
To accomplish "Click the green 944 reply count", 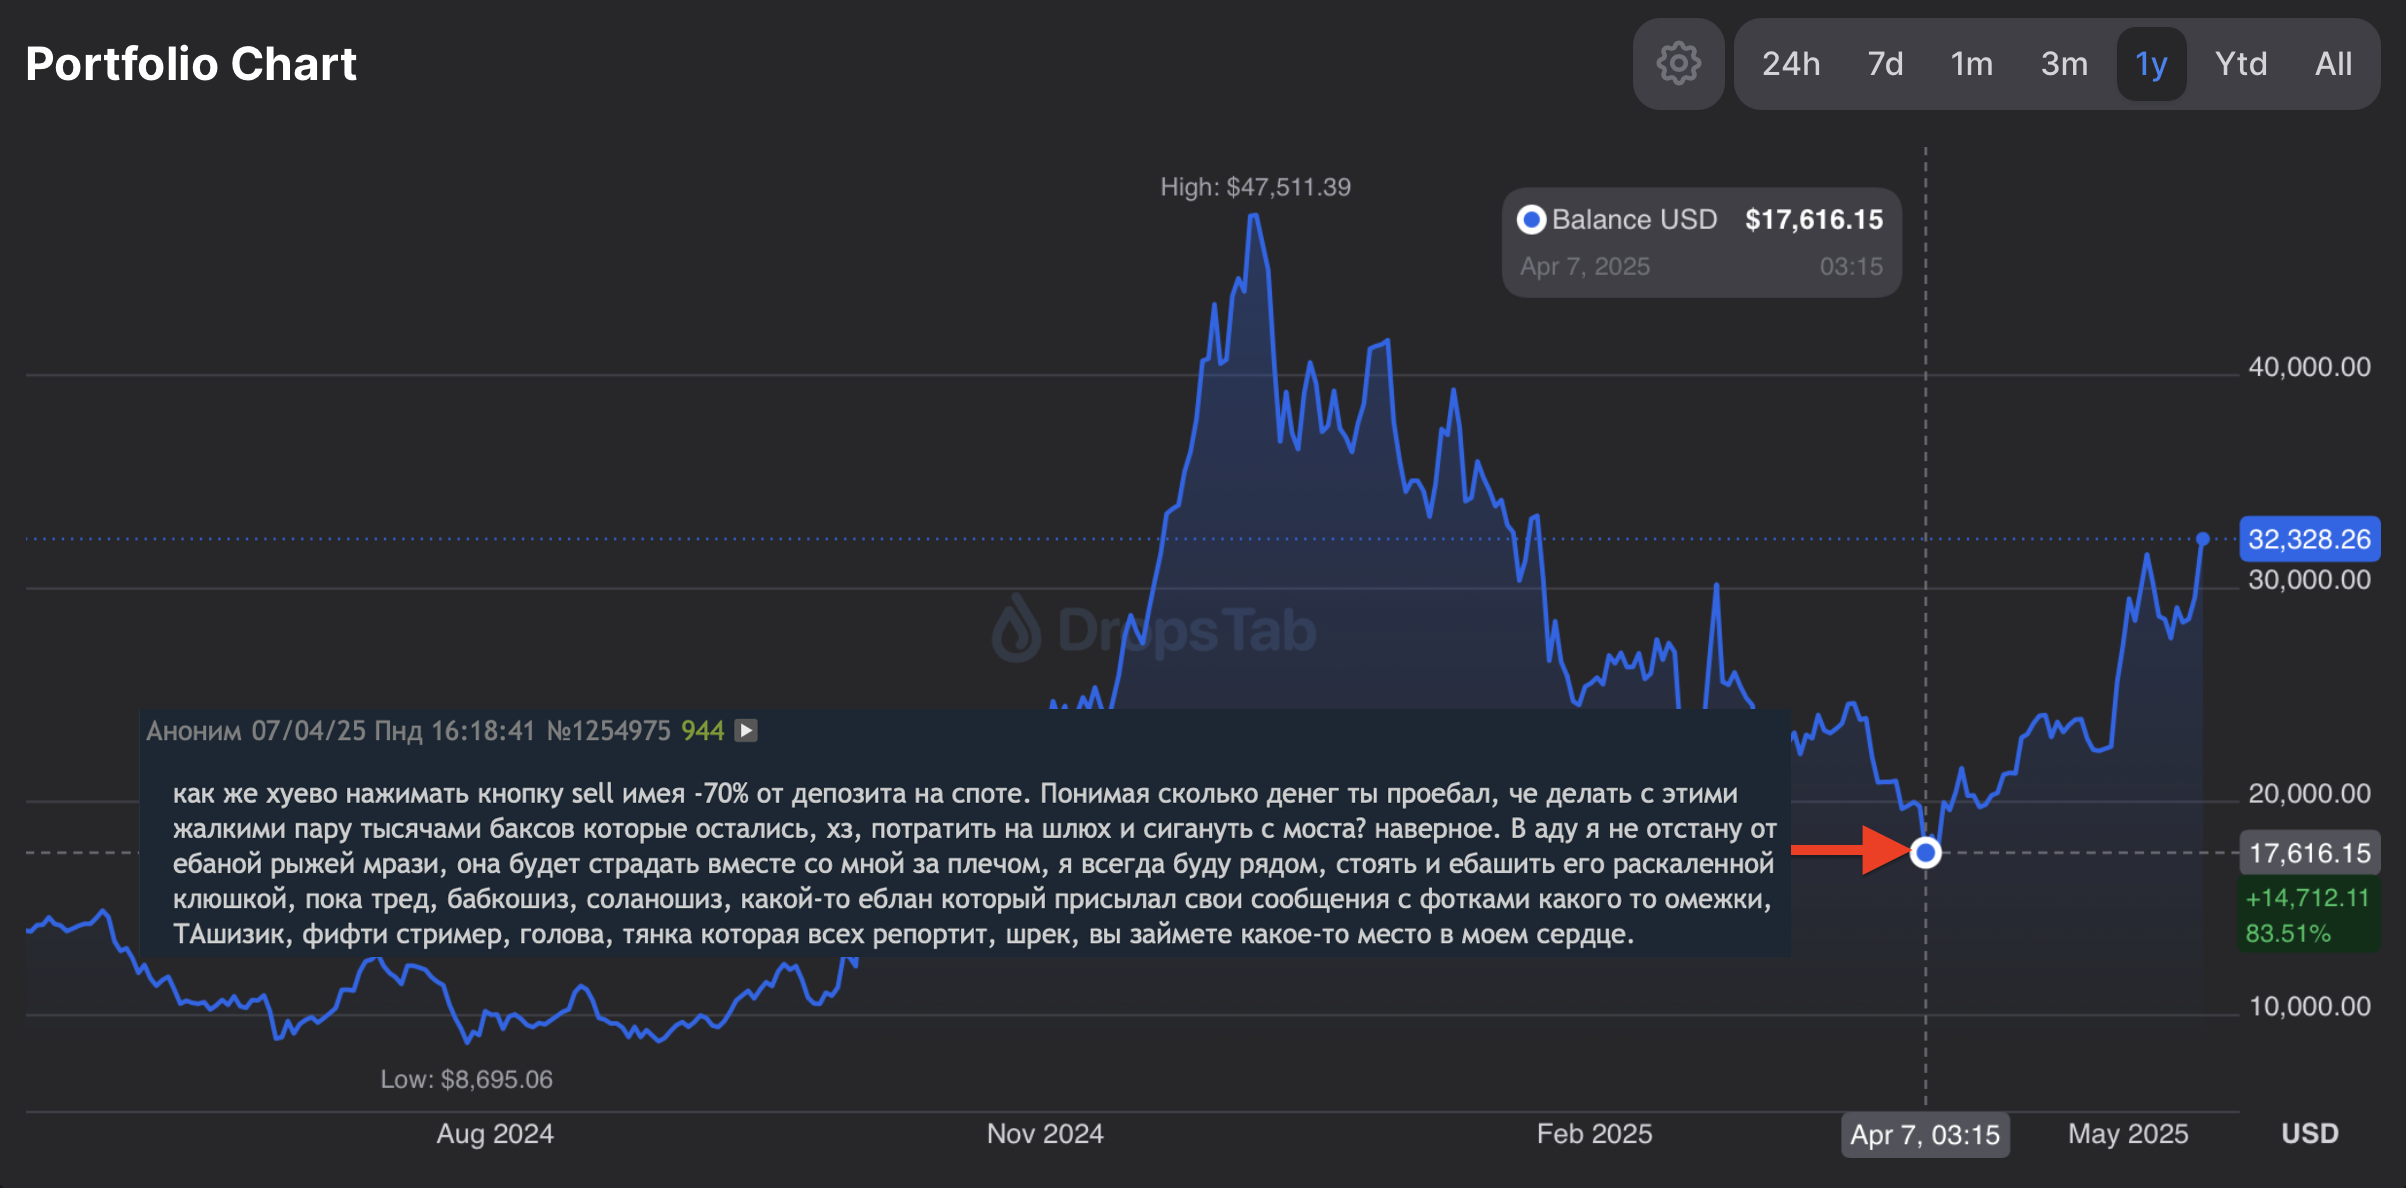I will coord(702,731).
